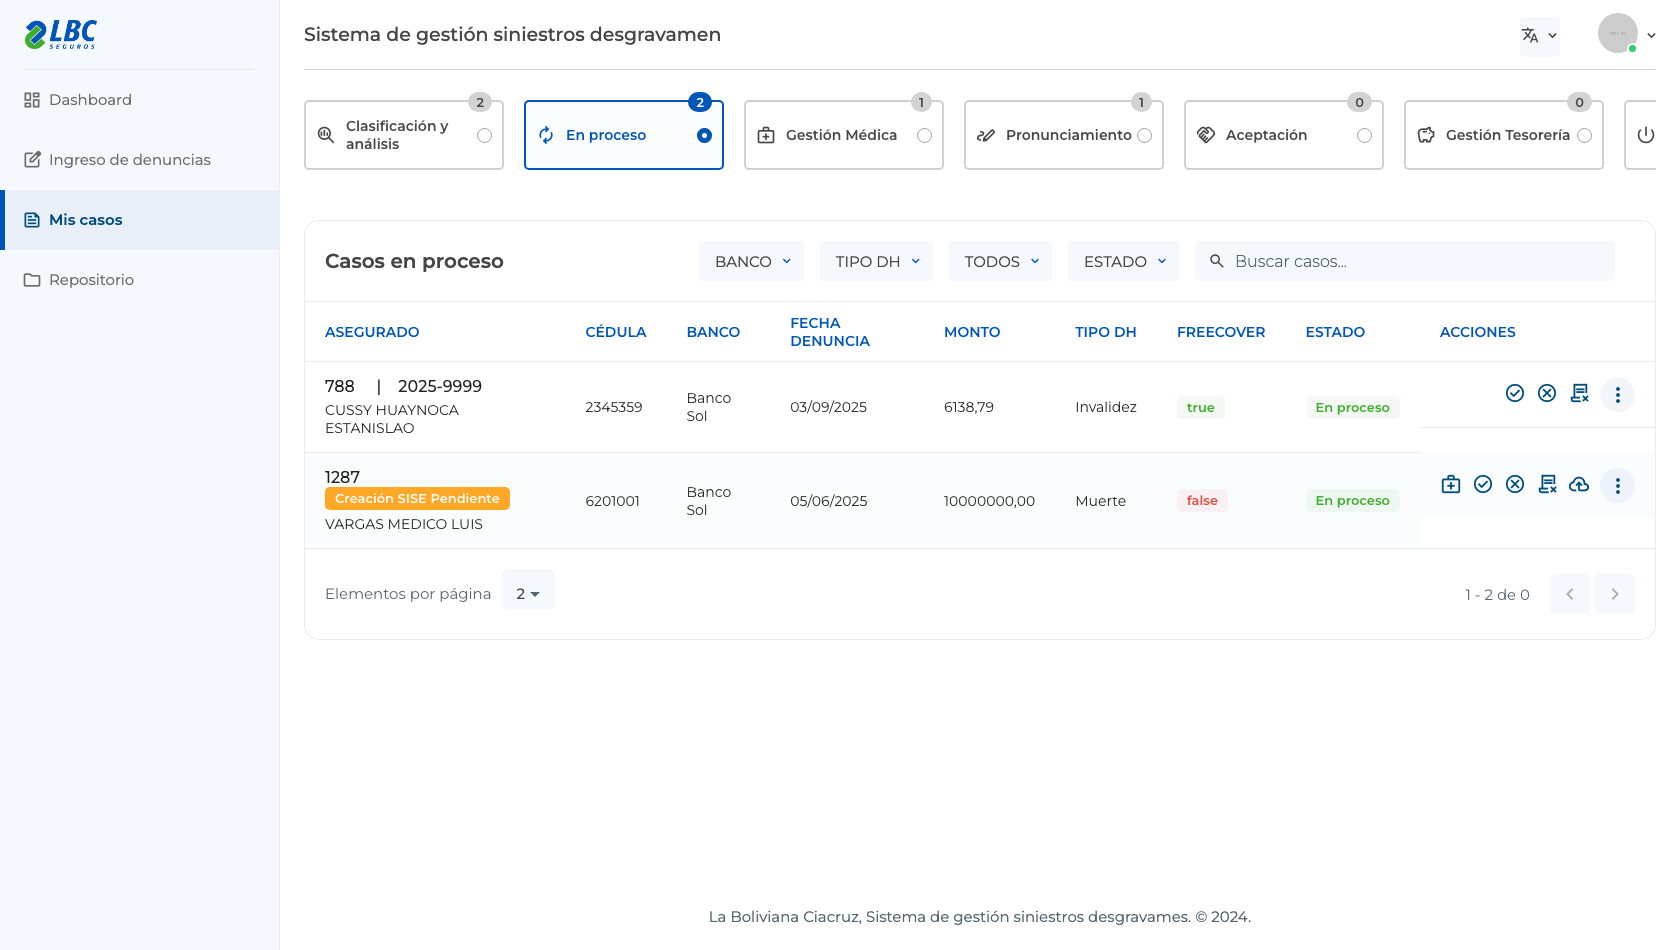Focus the Buscar casos search field
The width and height of the screenshot is (1680, 950).
tap(1404, 261)
